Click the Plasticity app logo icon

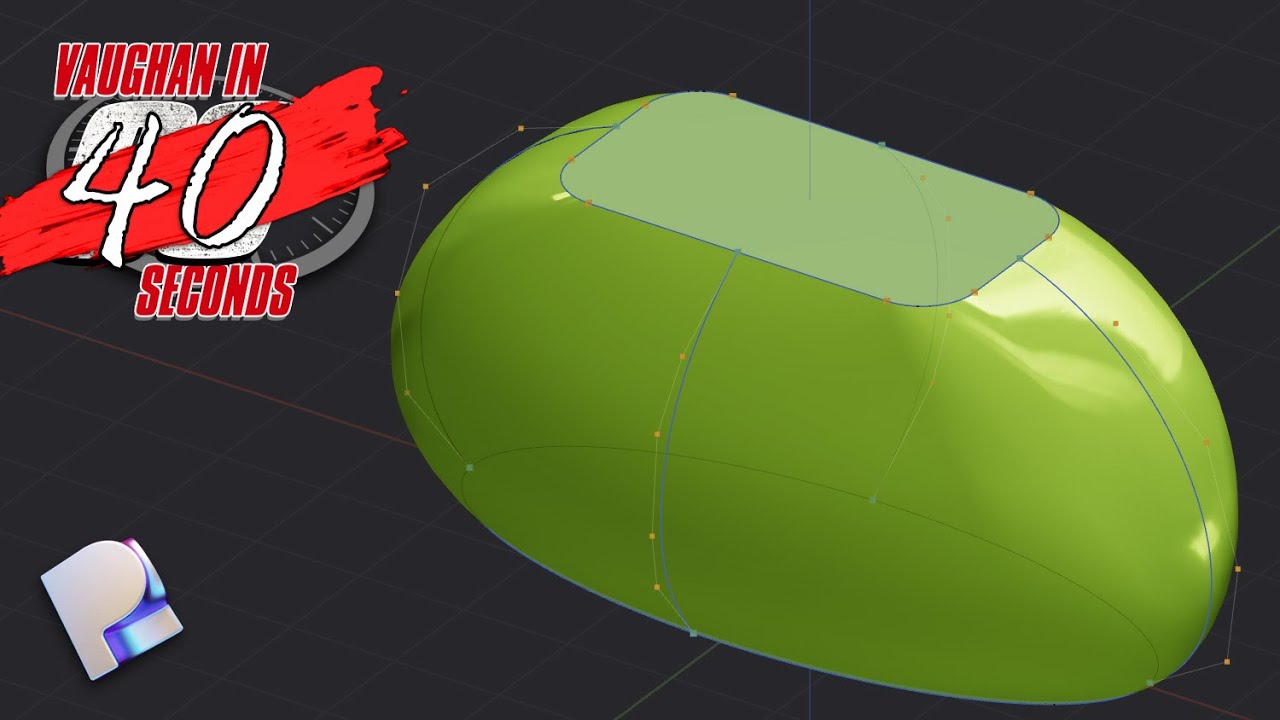pos(111,608)
